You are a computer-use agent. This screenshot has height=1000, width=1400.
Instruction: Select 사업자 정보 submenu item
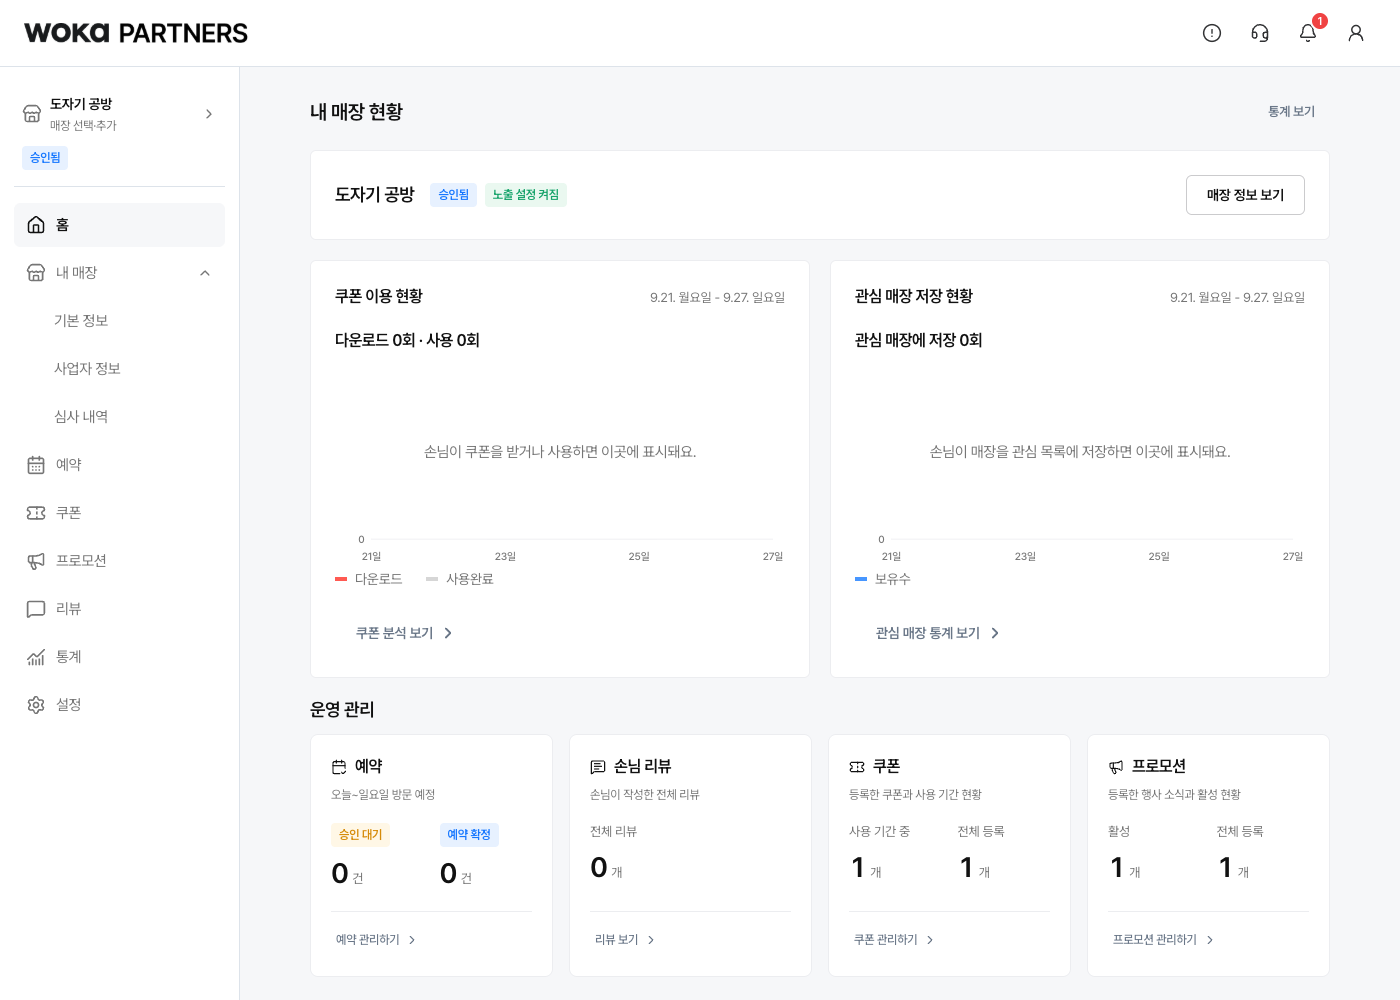(87, 369)
